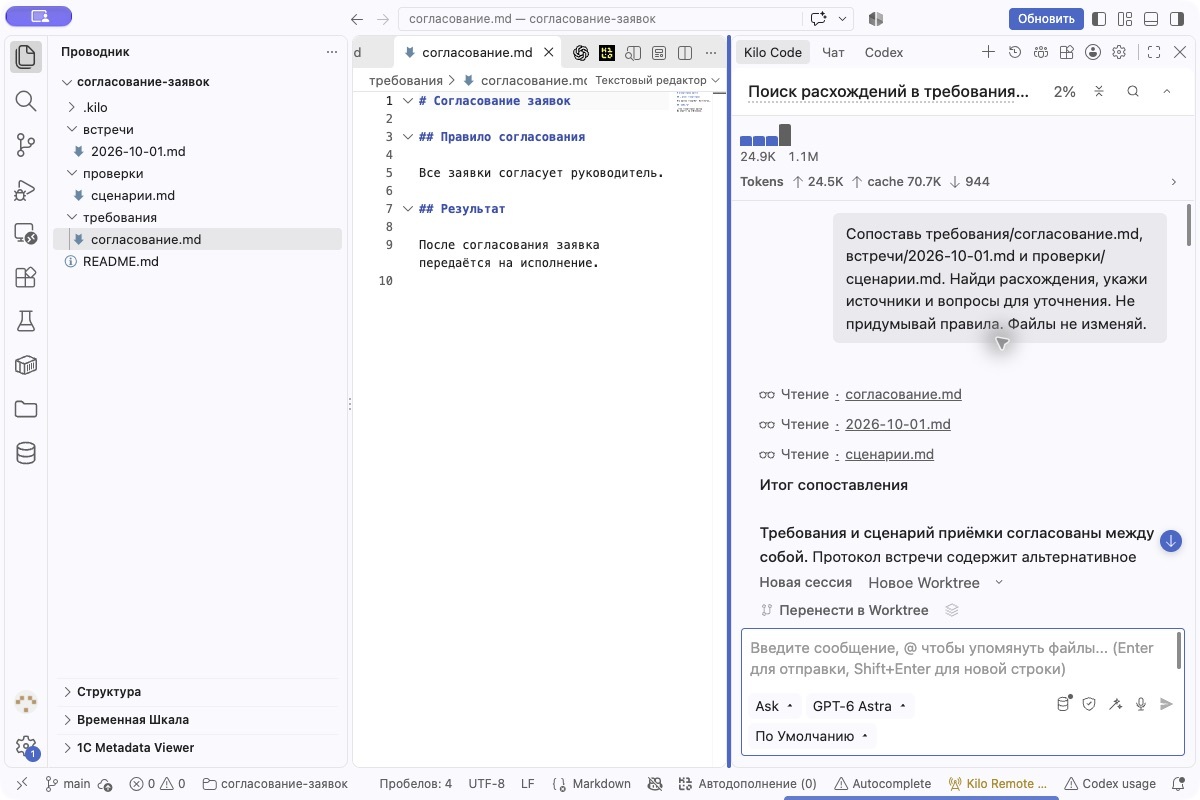Open the Source Control view
The height and width of the screenshot is (800, 1200).
(x=26, y=145)
